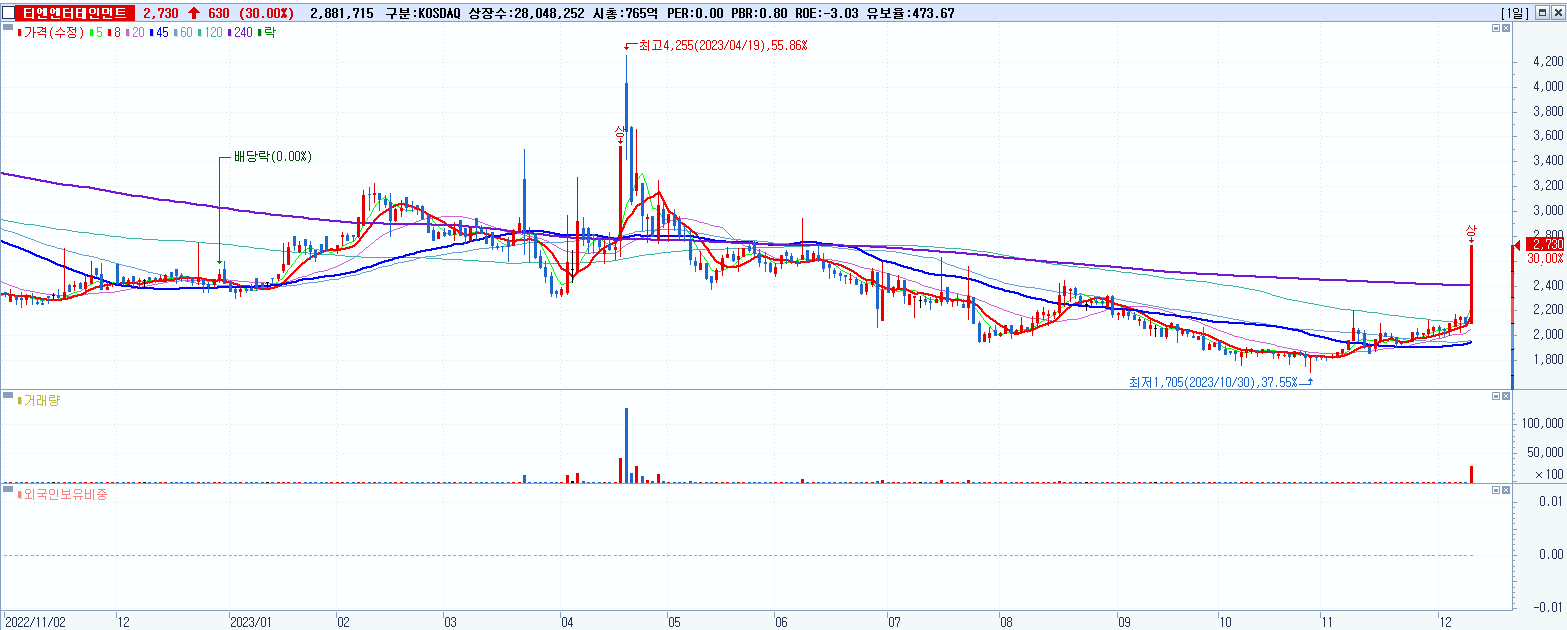
Task: Click the 07 month label on time axis
Action: [893, 621]
